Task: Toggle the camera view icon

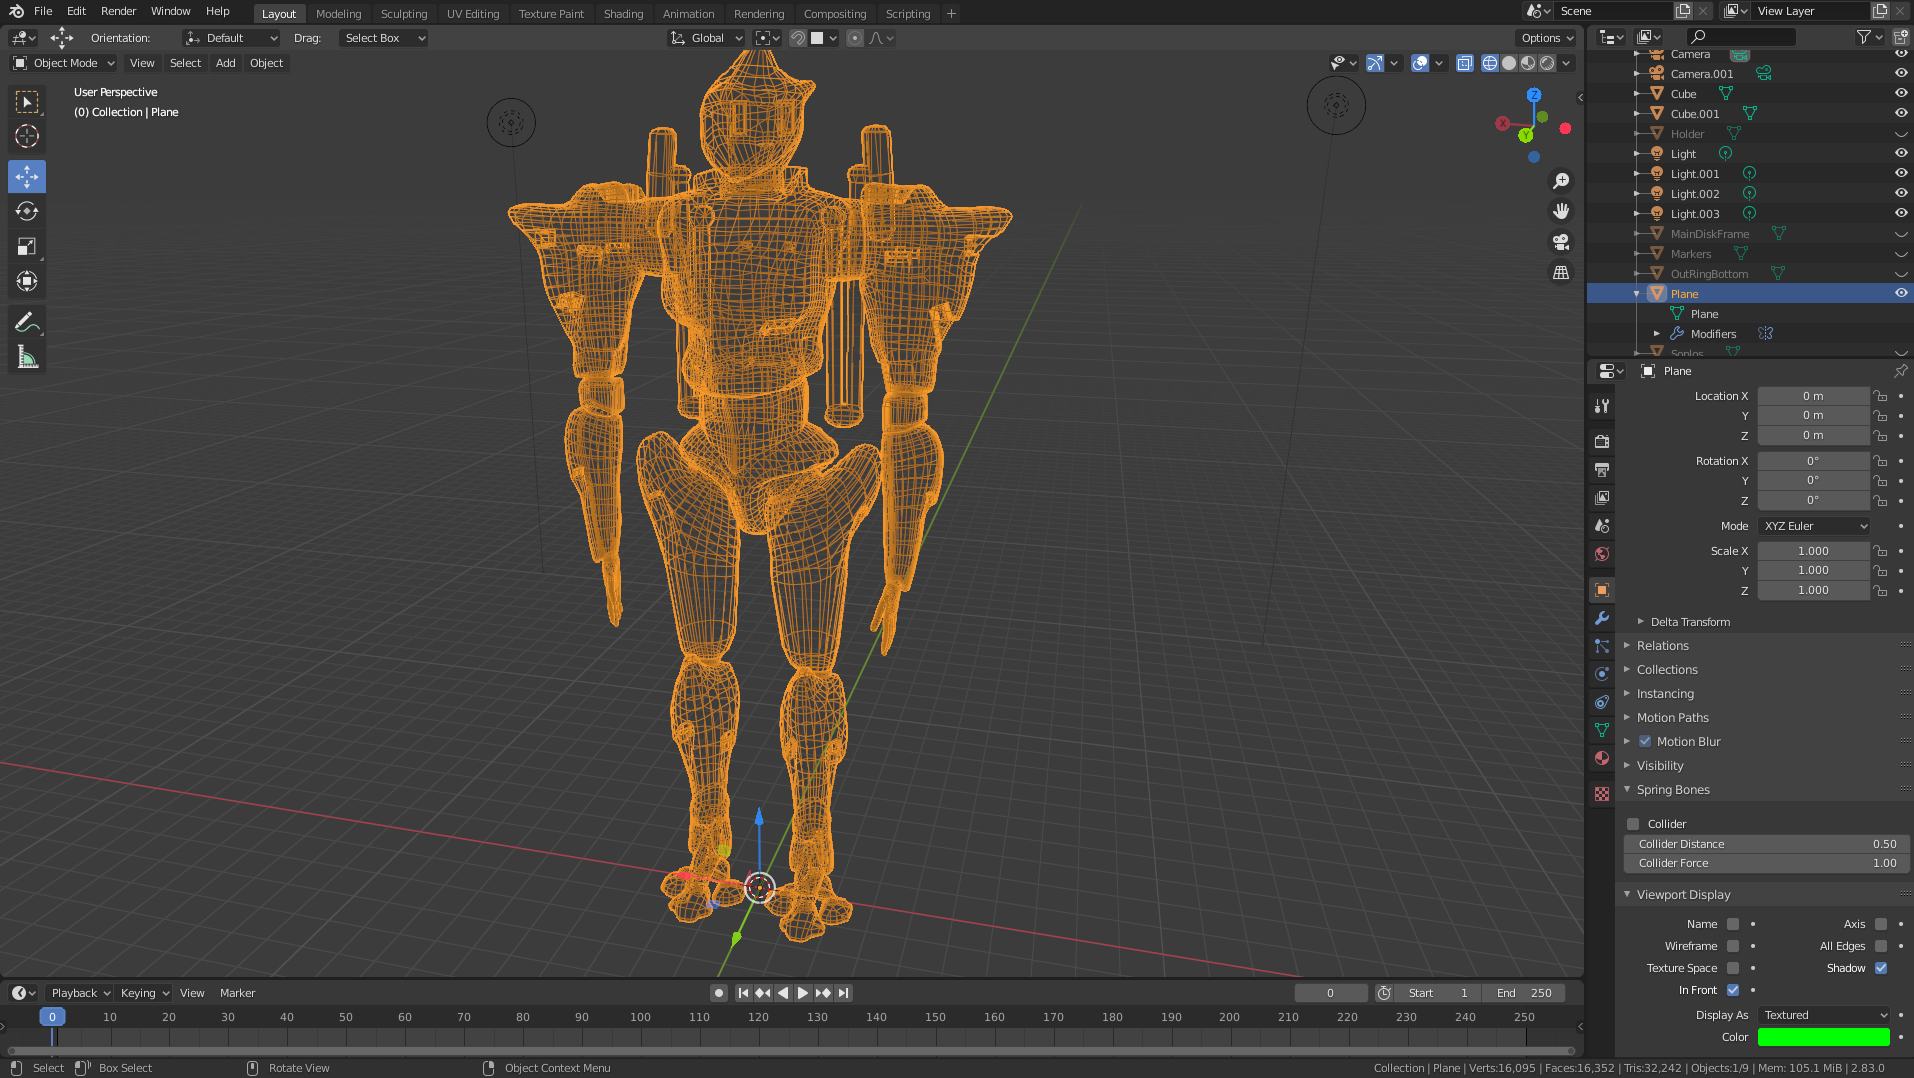Action: click(x=1560, y=242)
